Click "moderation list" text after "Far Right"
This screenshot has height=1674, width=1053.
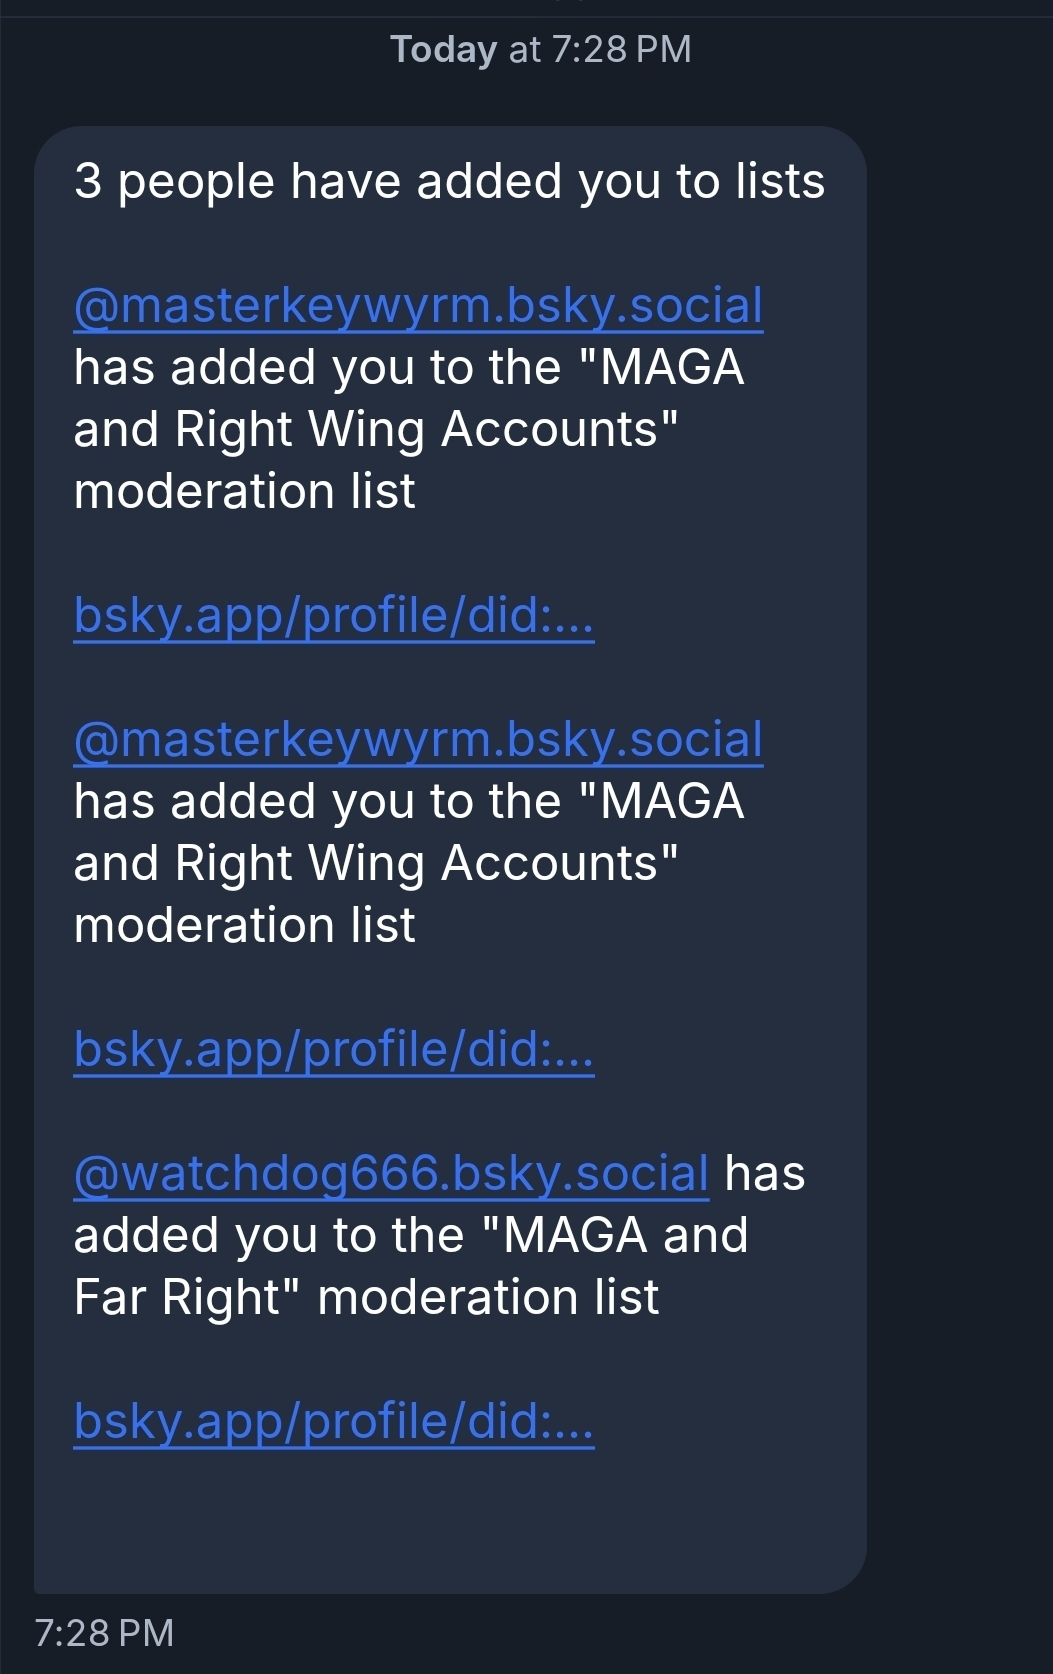click(488, 1298)
